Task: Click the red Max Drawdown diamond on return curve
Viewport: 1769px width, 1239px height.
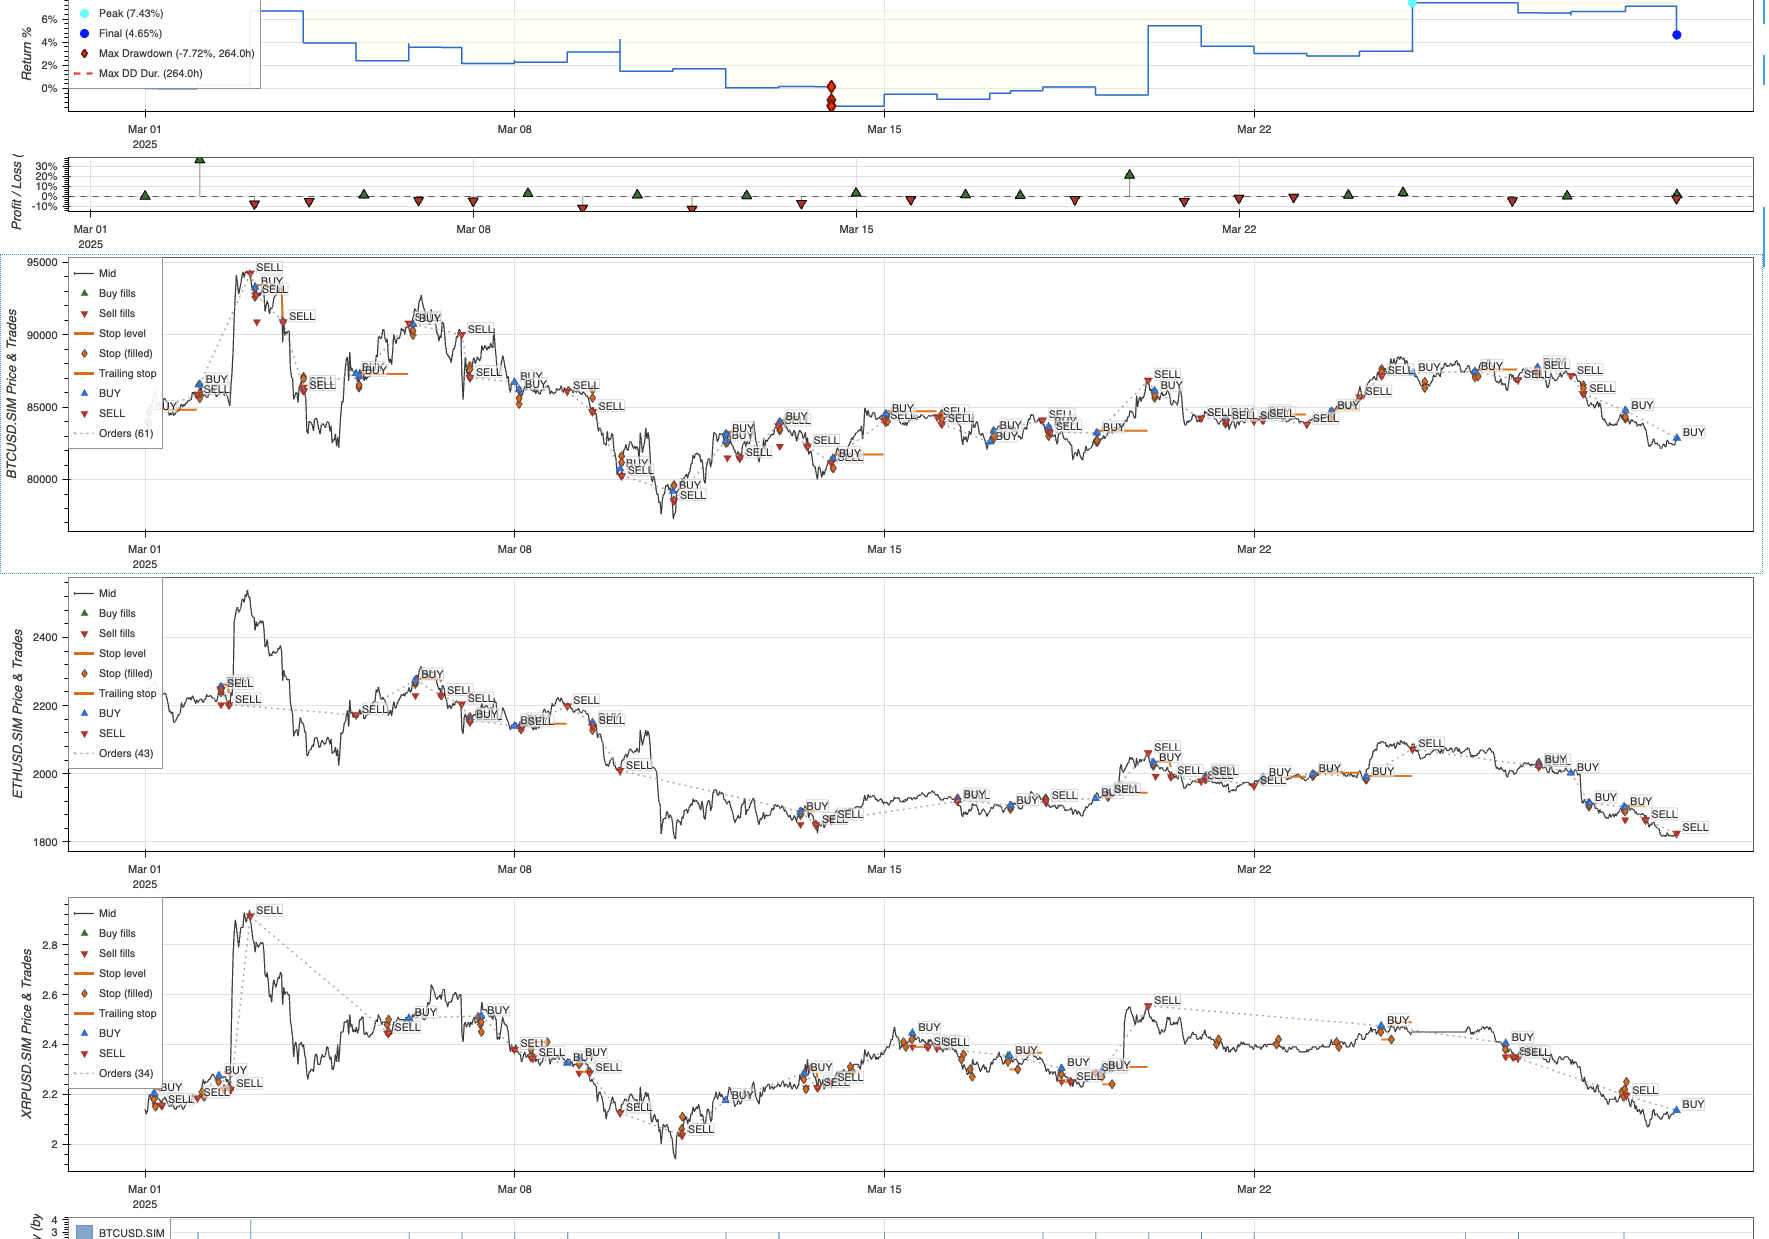Action: (831, 87)
